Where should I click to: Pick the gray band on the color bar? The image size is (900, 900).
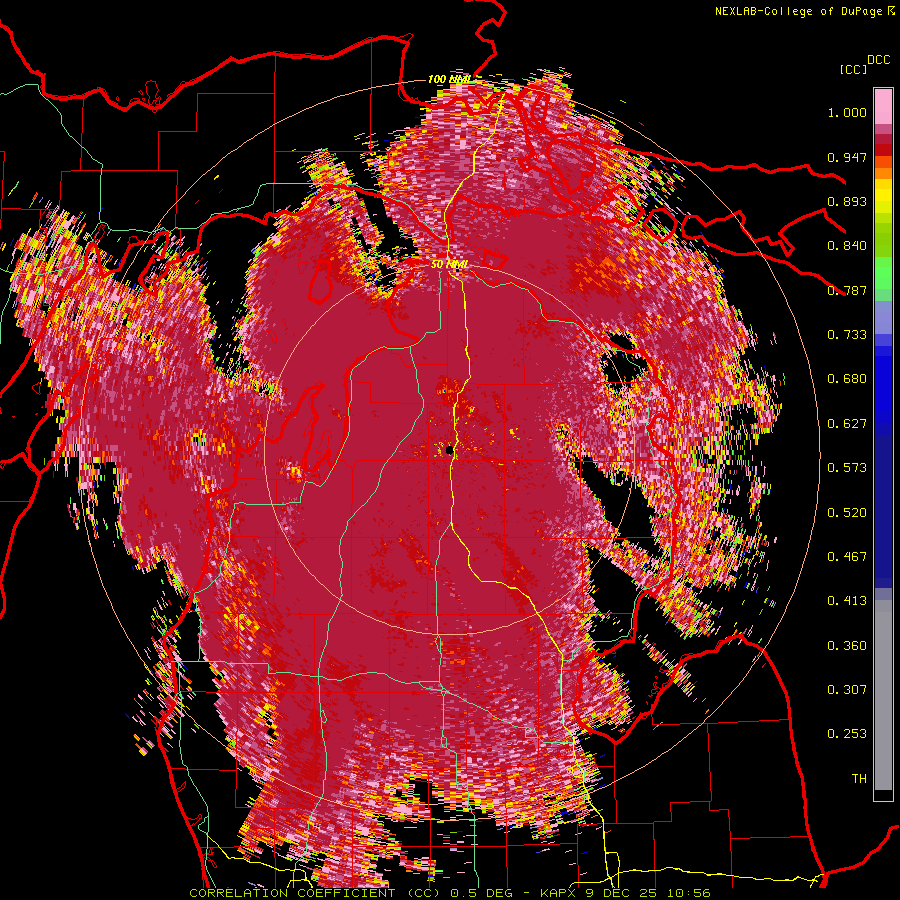pyautogui.click(x=883, y=695)
